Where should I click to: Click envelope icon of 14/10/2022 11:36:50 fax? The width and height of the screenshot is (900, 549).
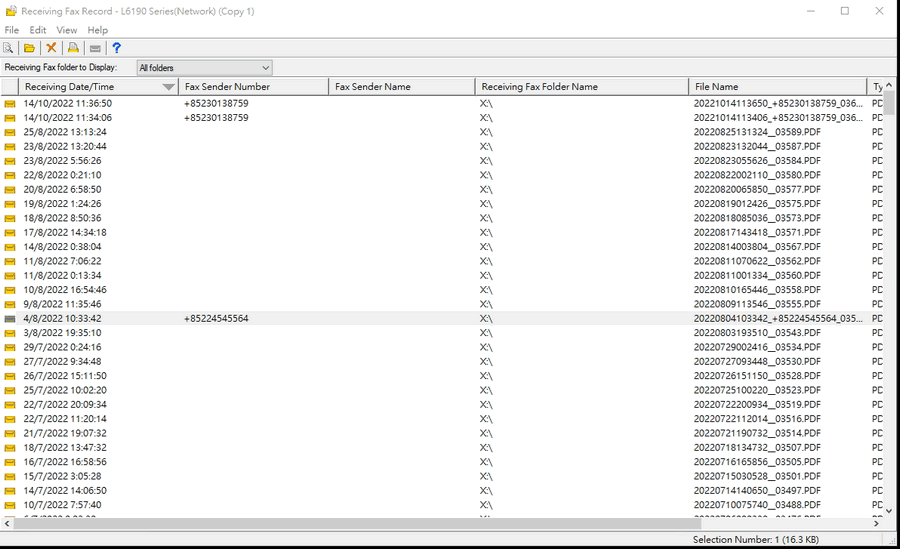(10, 103)
